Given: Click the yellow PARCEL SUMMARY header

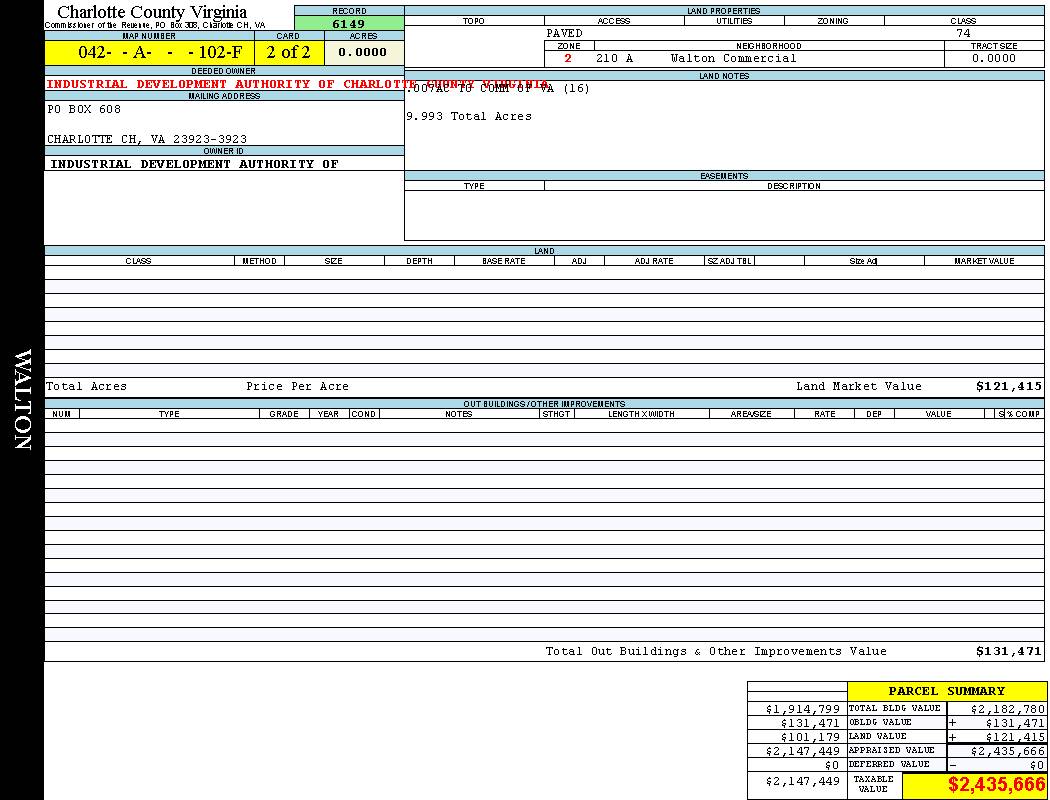Looking at the screenshot, I should click(946, 691).
